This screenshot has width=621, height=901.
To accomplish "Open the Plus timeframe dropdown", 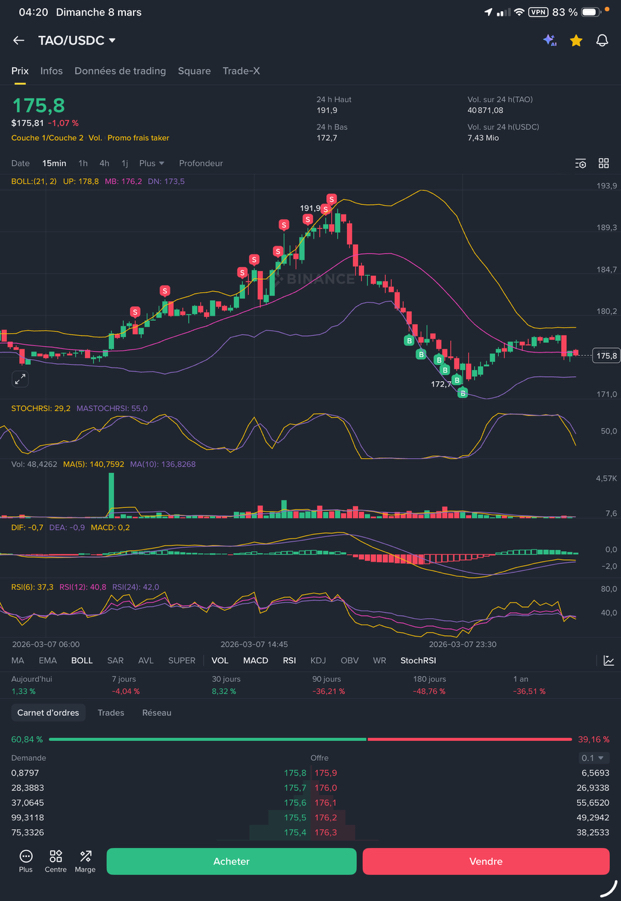I will pos(152,163).
